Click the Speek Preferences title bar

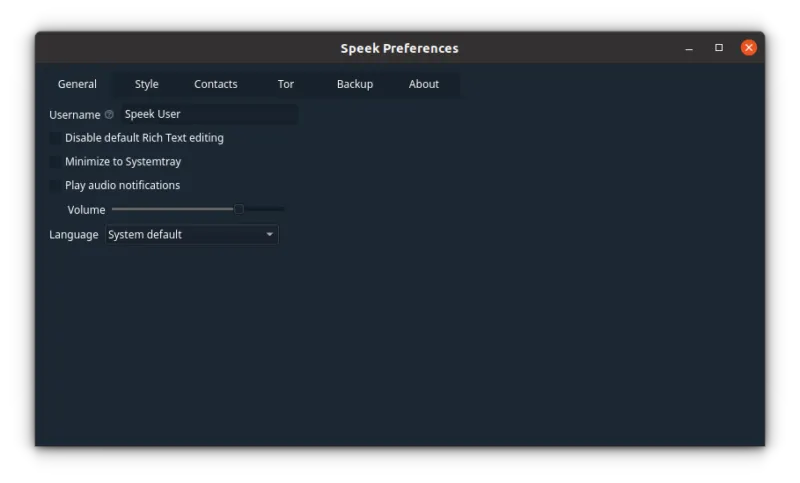[x=399, y=48]
